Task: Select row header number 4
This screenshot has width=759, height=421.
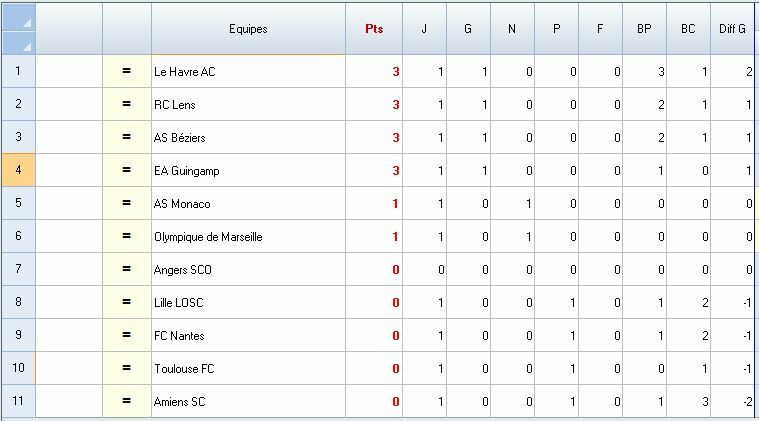Action: 19,171
